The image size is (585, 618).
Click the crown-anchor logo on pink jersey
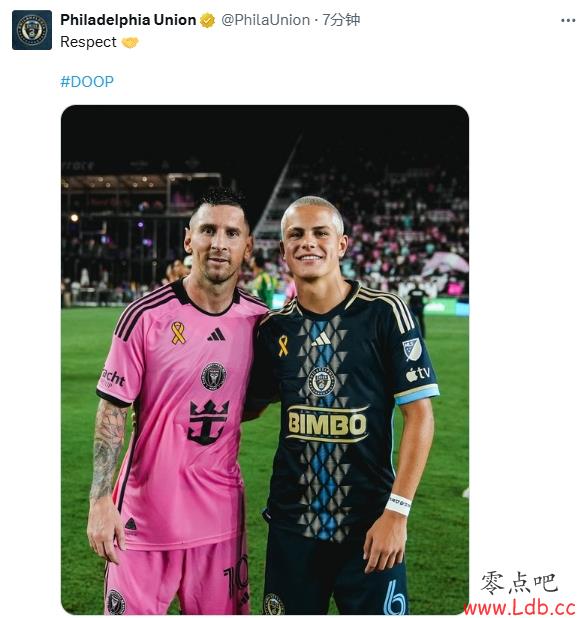coord(208,422)
